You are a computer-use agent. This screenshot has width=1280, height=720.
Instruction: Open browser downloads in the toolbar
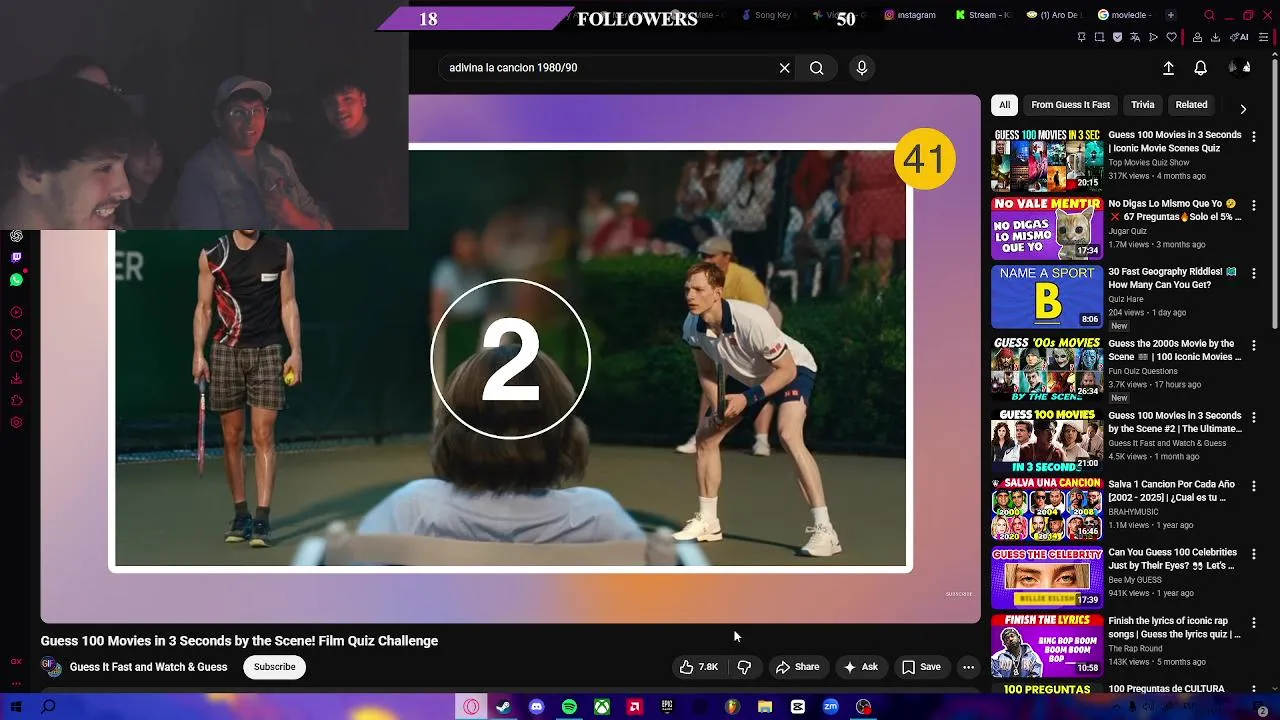pyautogui.click(x=1215, y=38)
